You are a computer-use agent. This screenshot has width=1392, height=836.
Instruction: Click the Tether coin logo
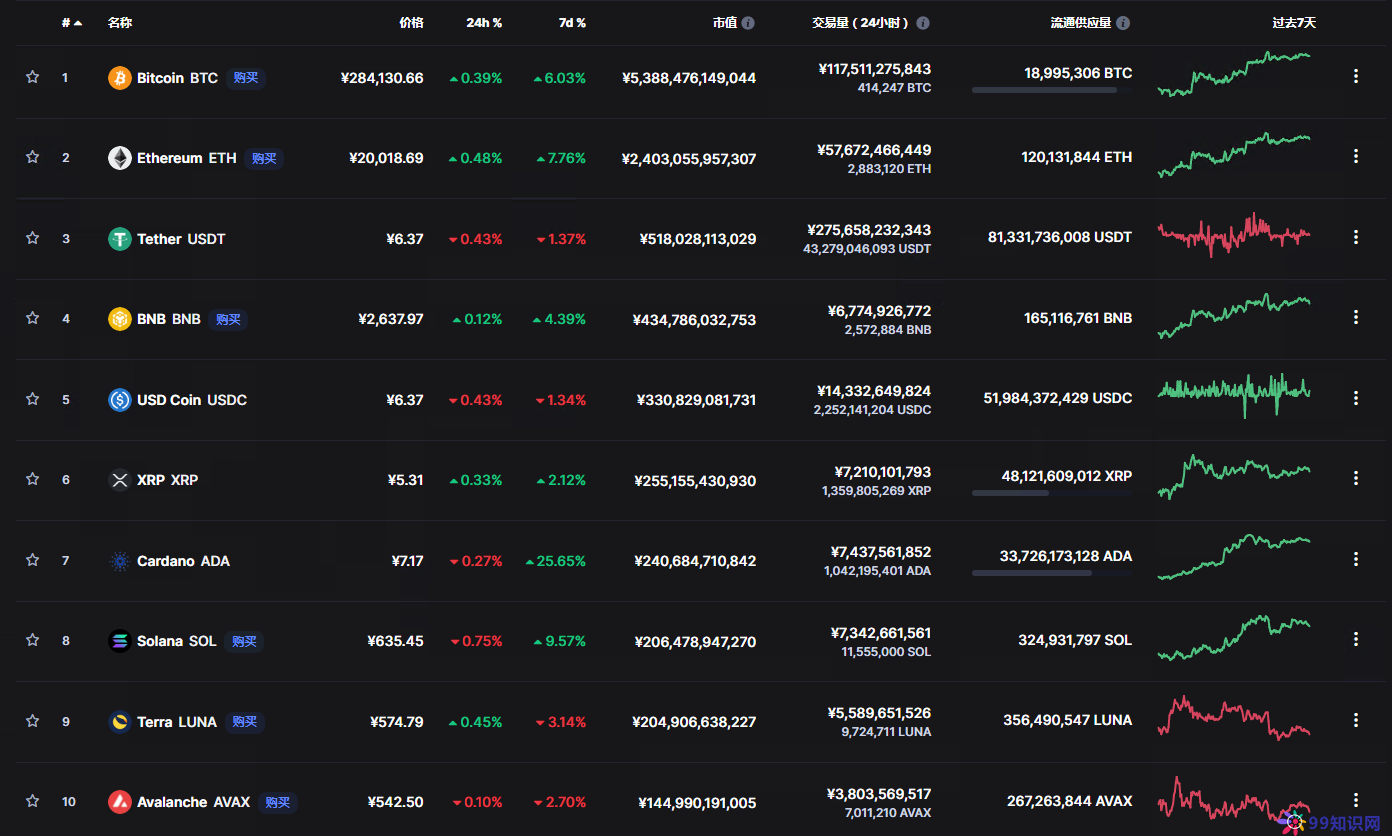click(120, 239)
